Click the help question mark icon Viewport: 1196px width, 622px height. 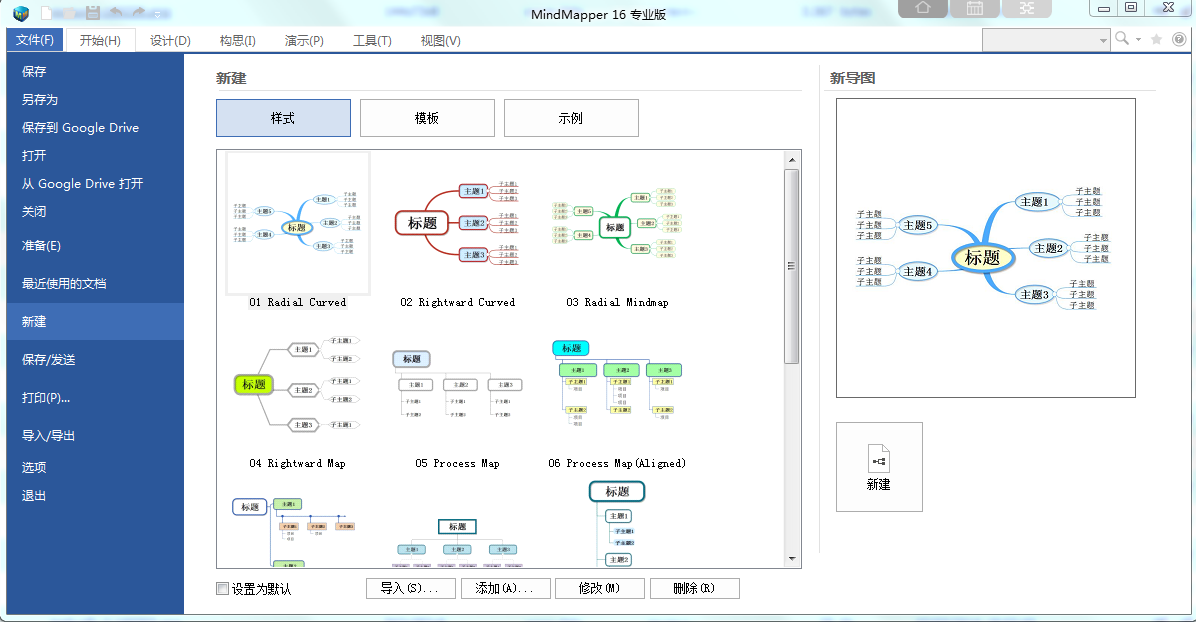pos(1179,39)
